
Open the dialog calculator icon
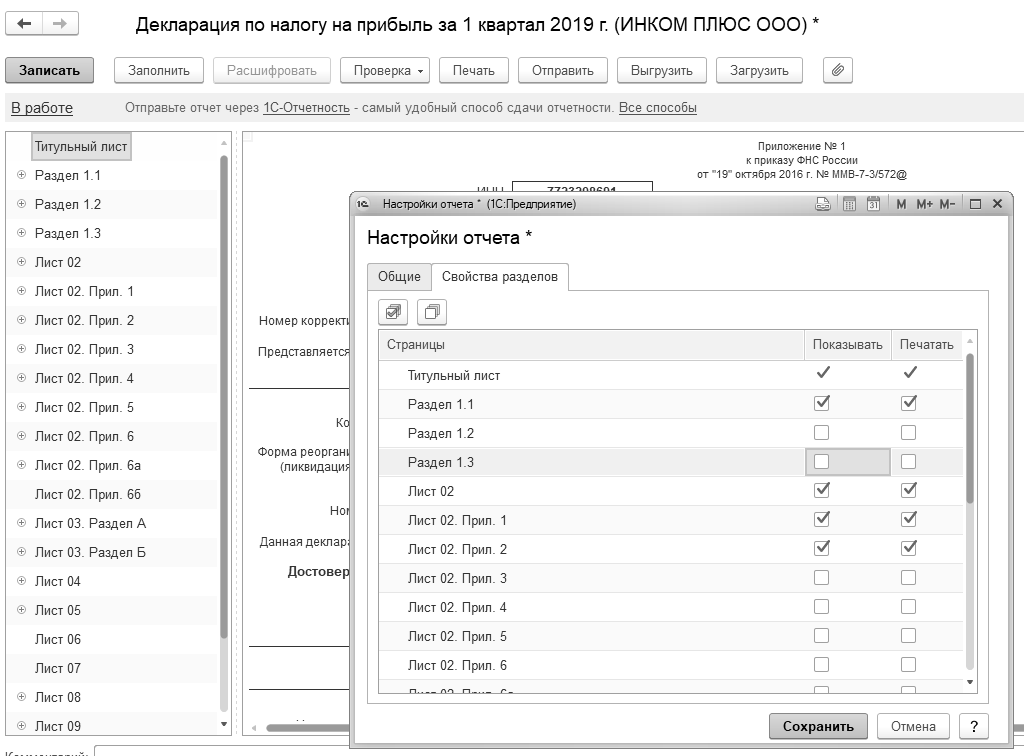coord(849,204)
